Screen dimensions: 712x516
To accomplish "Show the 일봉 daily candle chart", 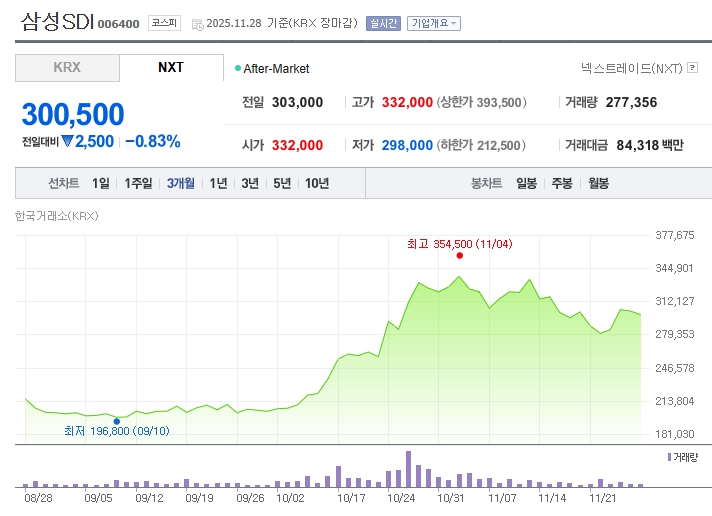I will (526, 183).
